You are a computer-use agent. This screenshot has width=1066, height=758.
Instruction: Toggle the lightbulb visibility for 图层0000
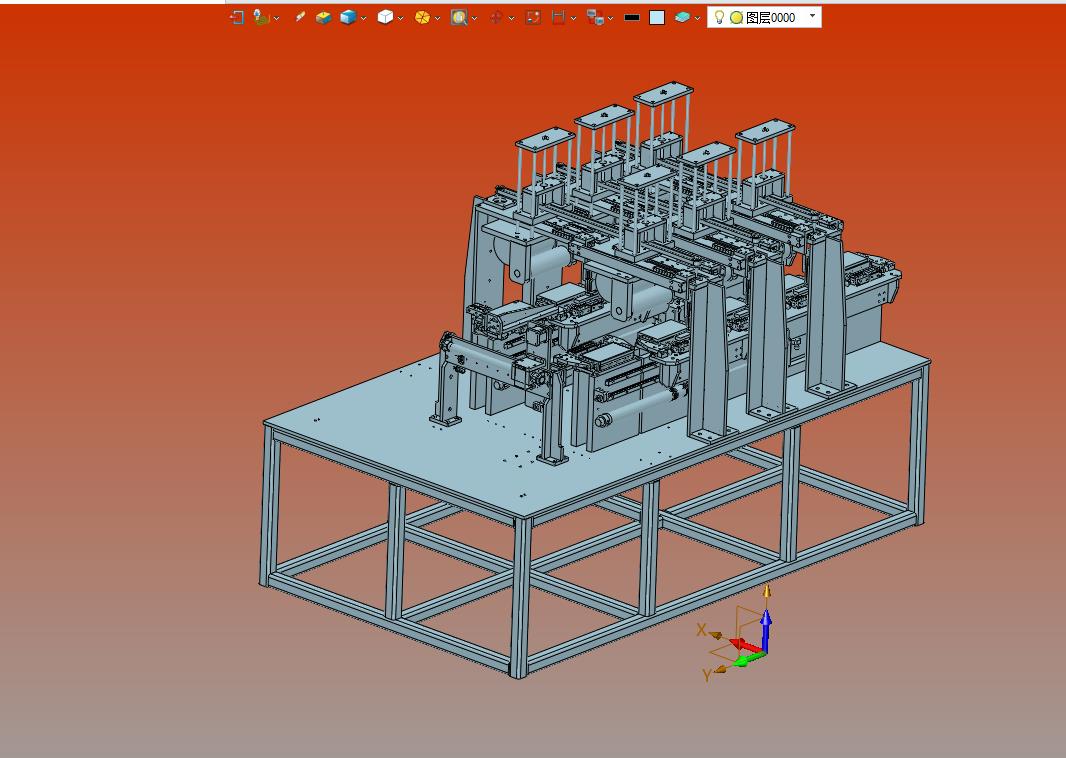point(719,17)
